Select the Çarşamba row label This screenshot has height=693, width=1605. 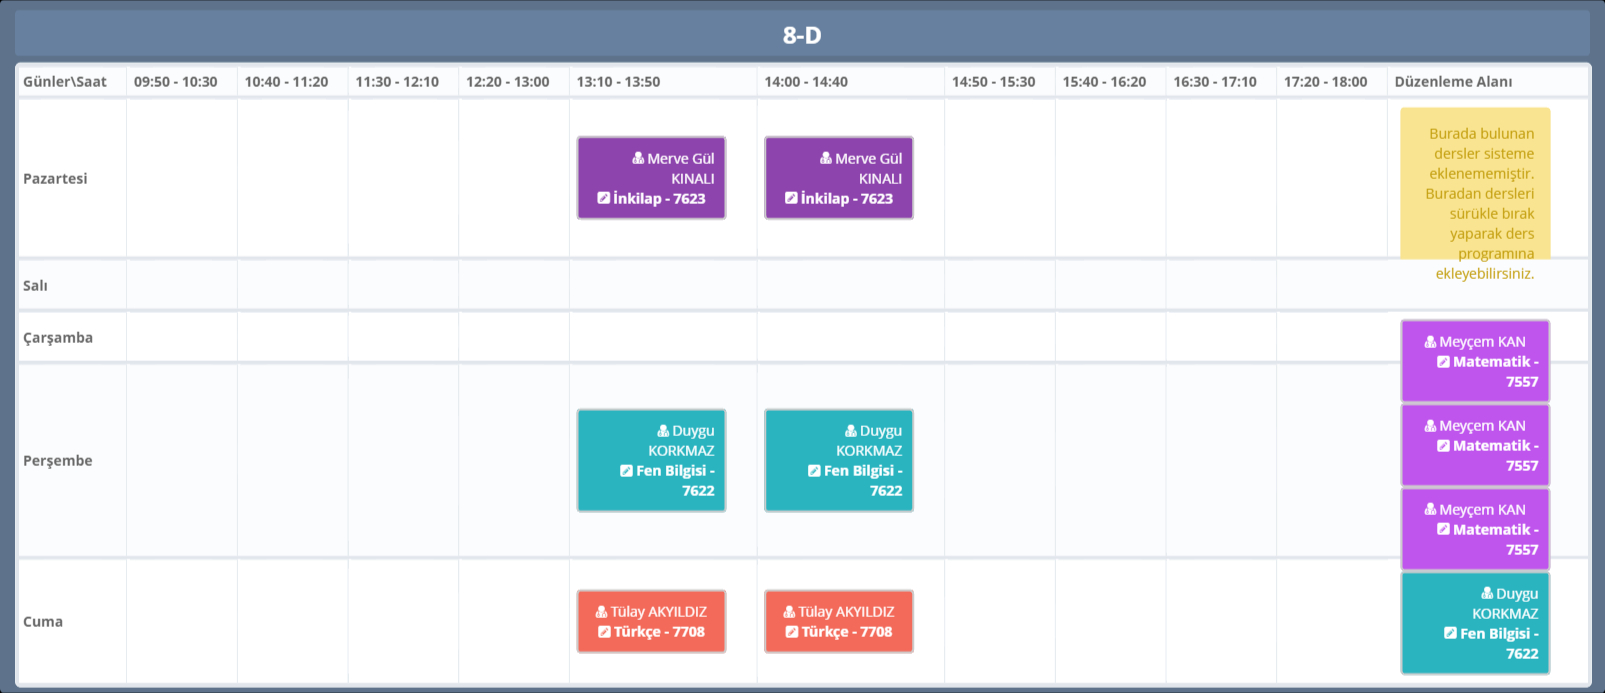pyautogui.click(x=58, y=337)
